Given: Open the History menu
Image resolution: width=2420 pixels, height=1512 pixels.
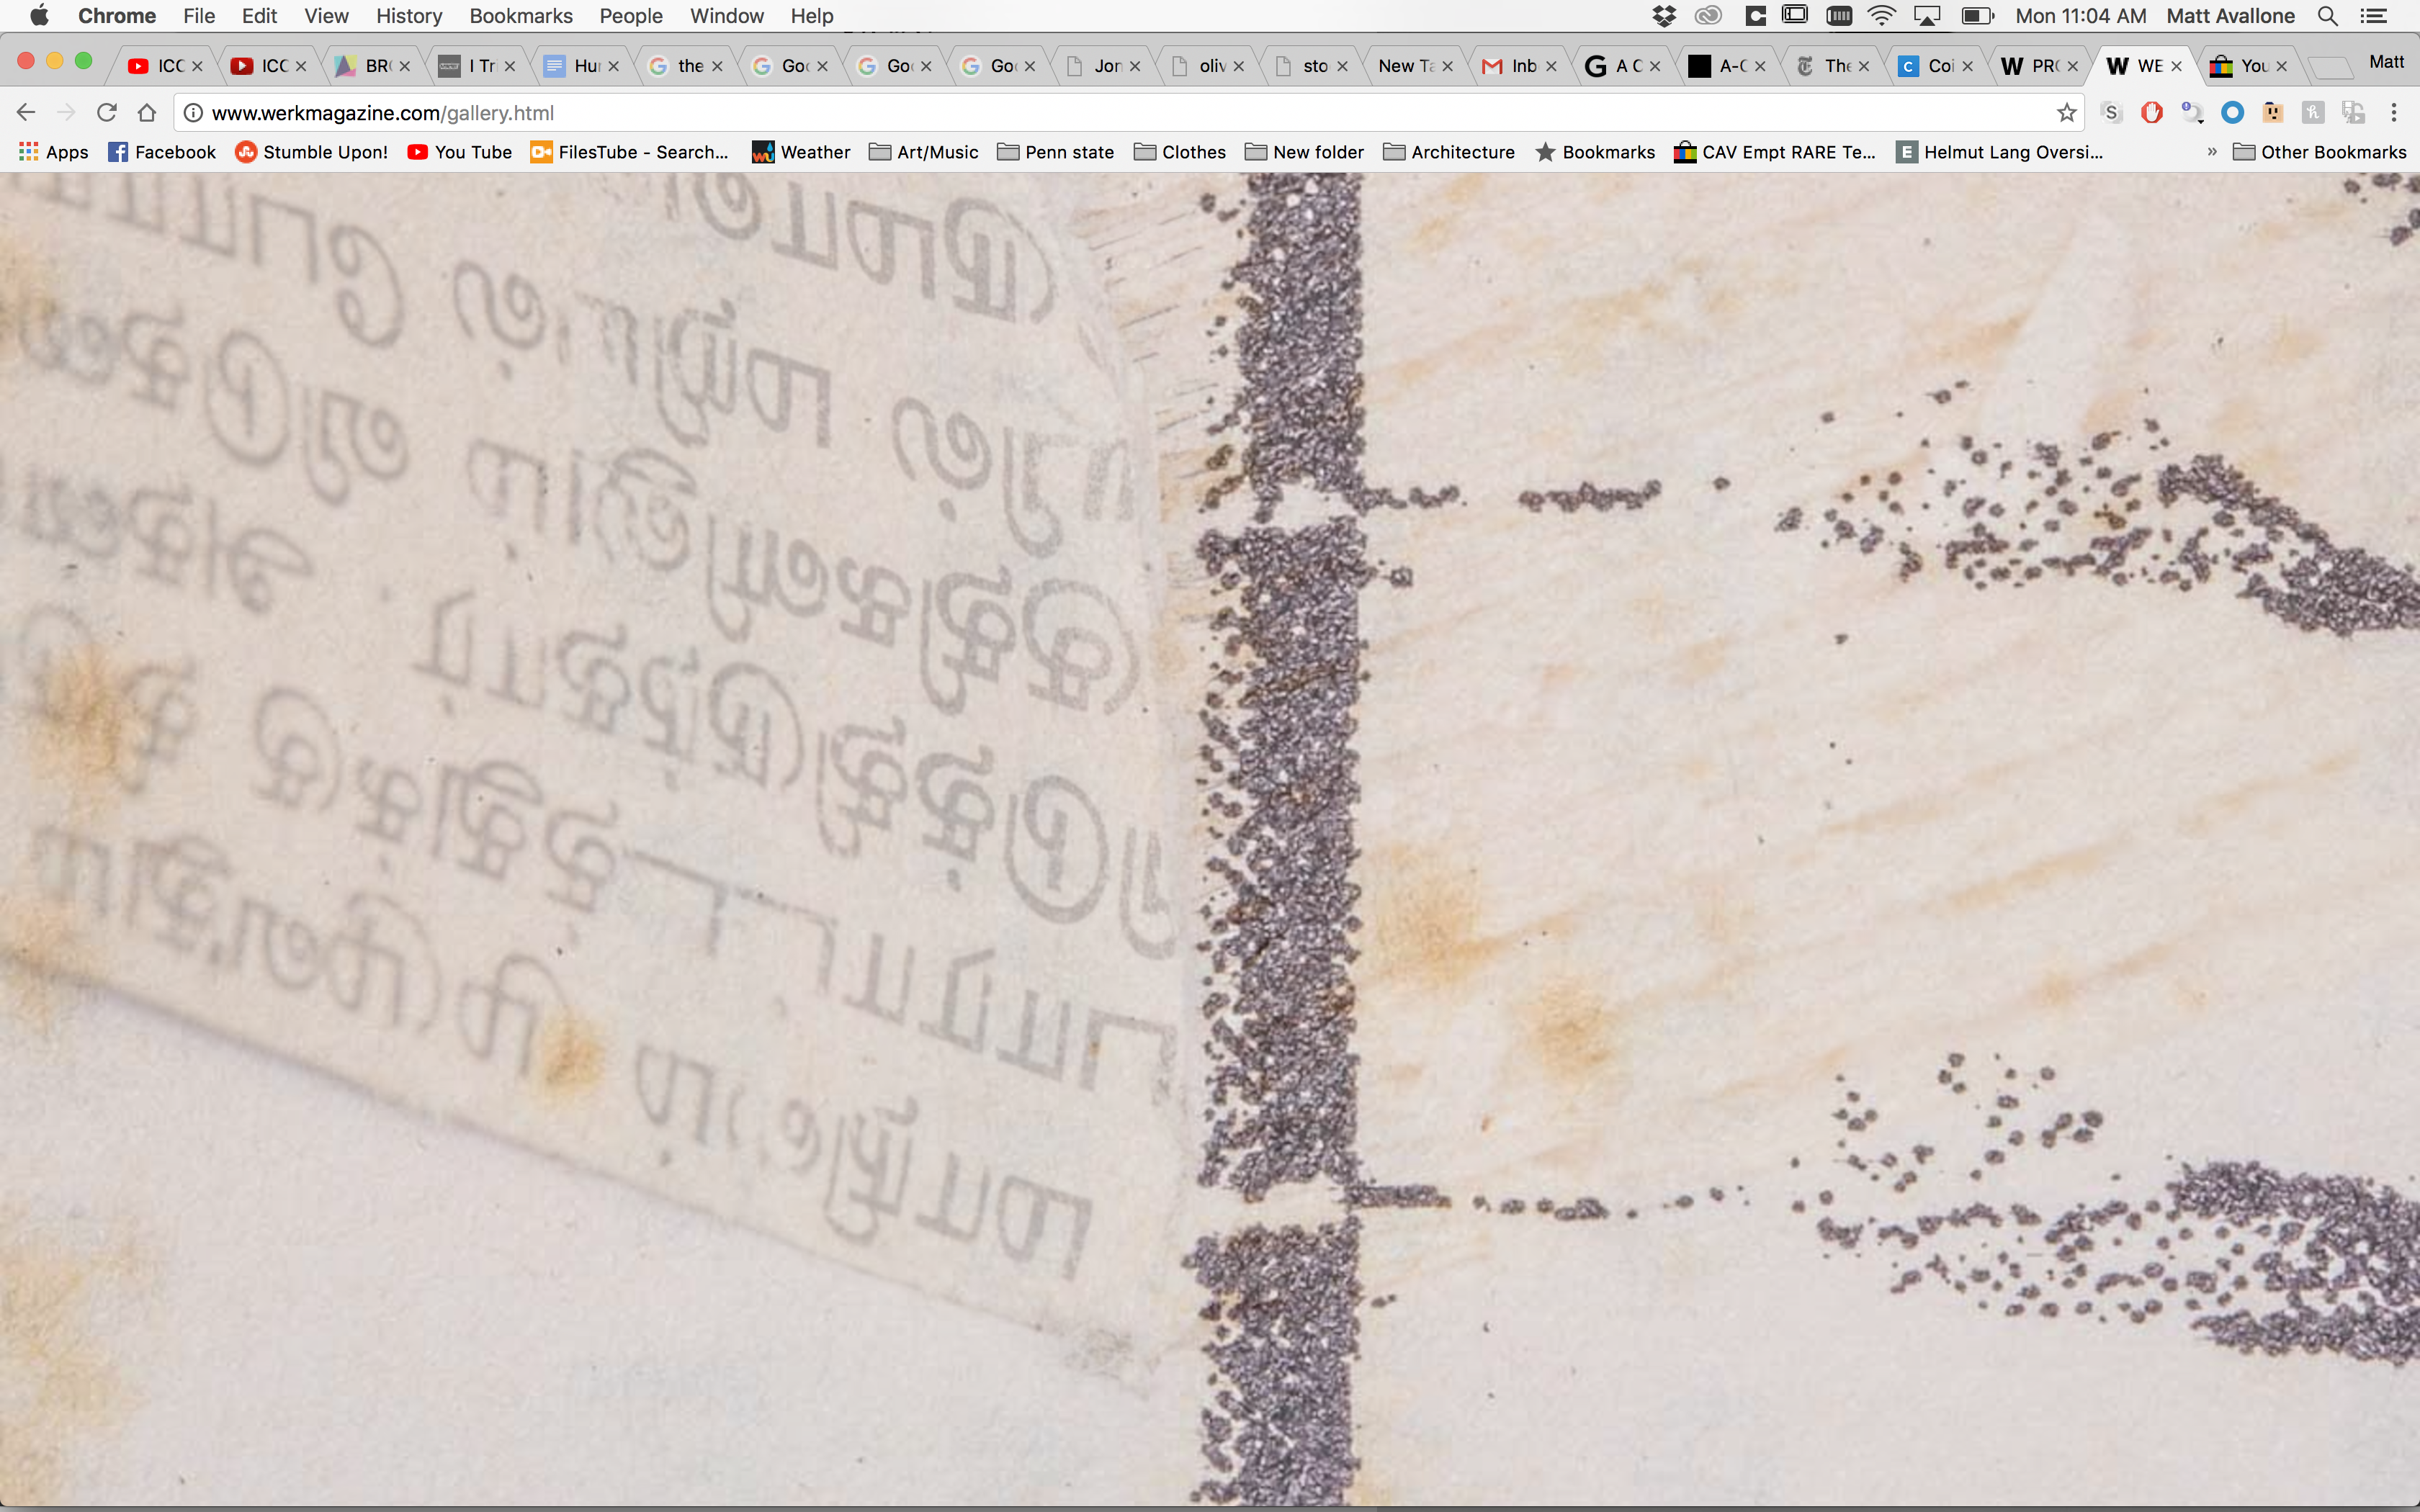Looking at the screenshot, I should 408,16.
